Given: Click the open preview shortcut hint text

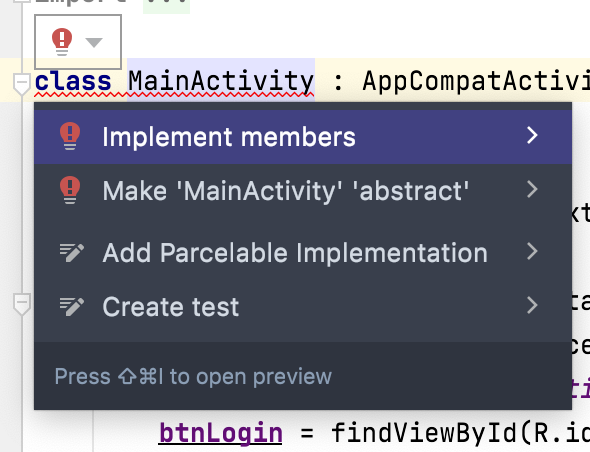Looking at the screenshot, I should tap(193, 376).
